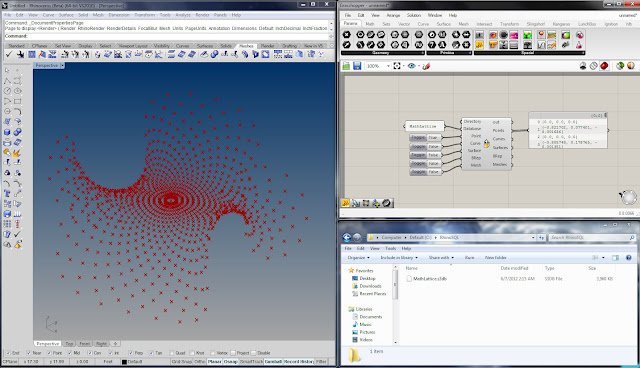The height and width of the screenshot is (368, 640).
Task: Click the Back arrow in the Explorer window
Action: tap(347, 237)
